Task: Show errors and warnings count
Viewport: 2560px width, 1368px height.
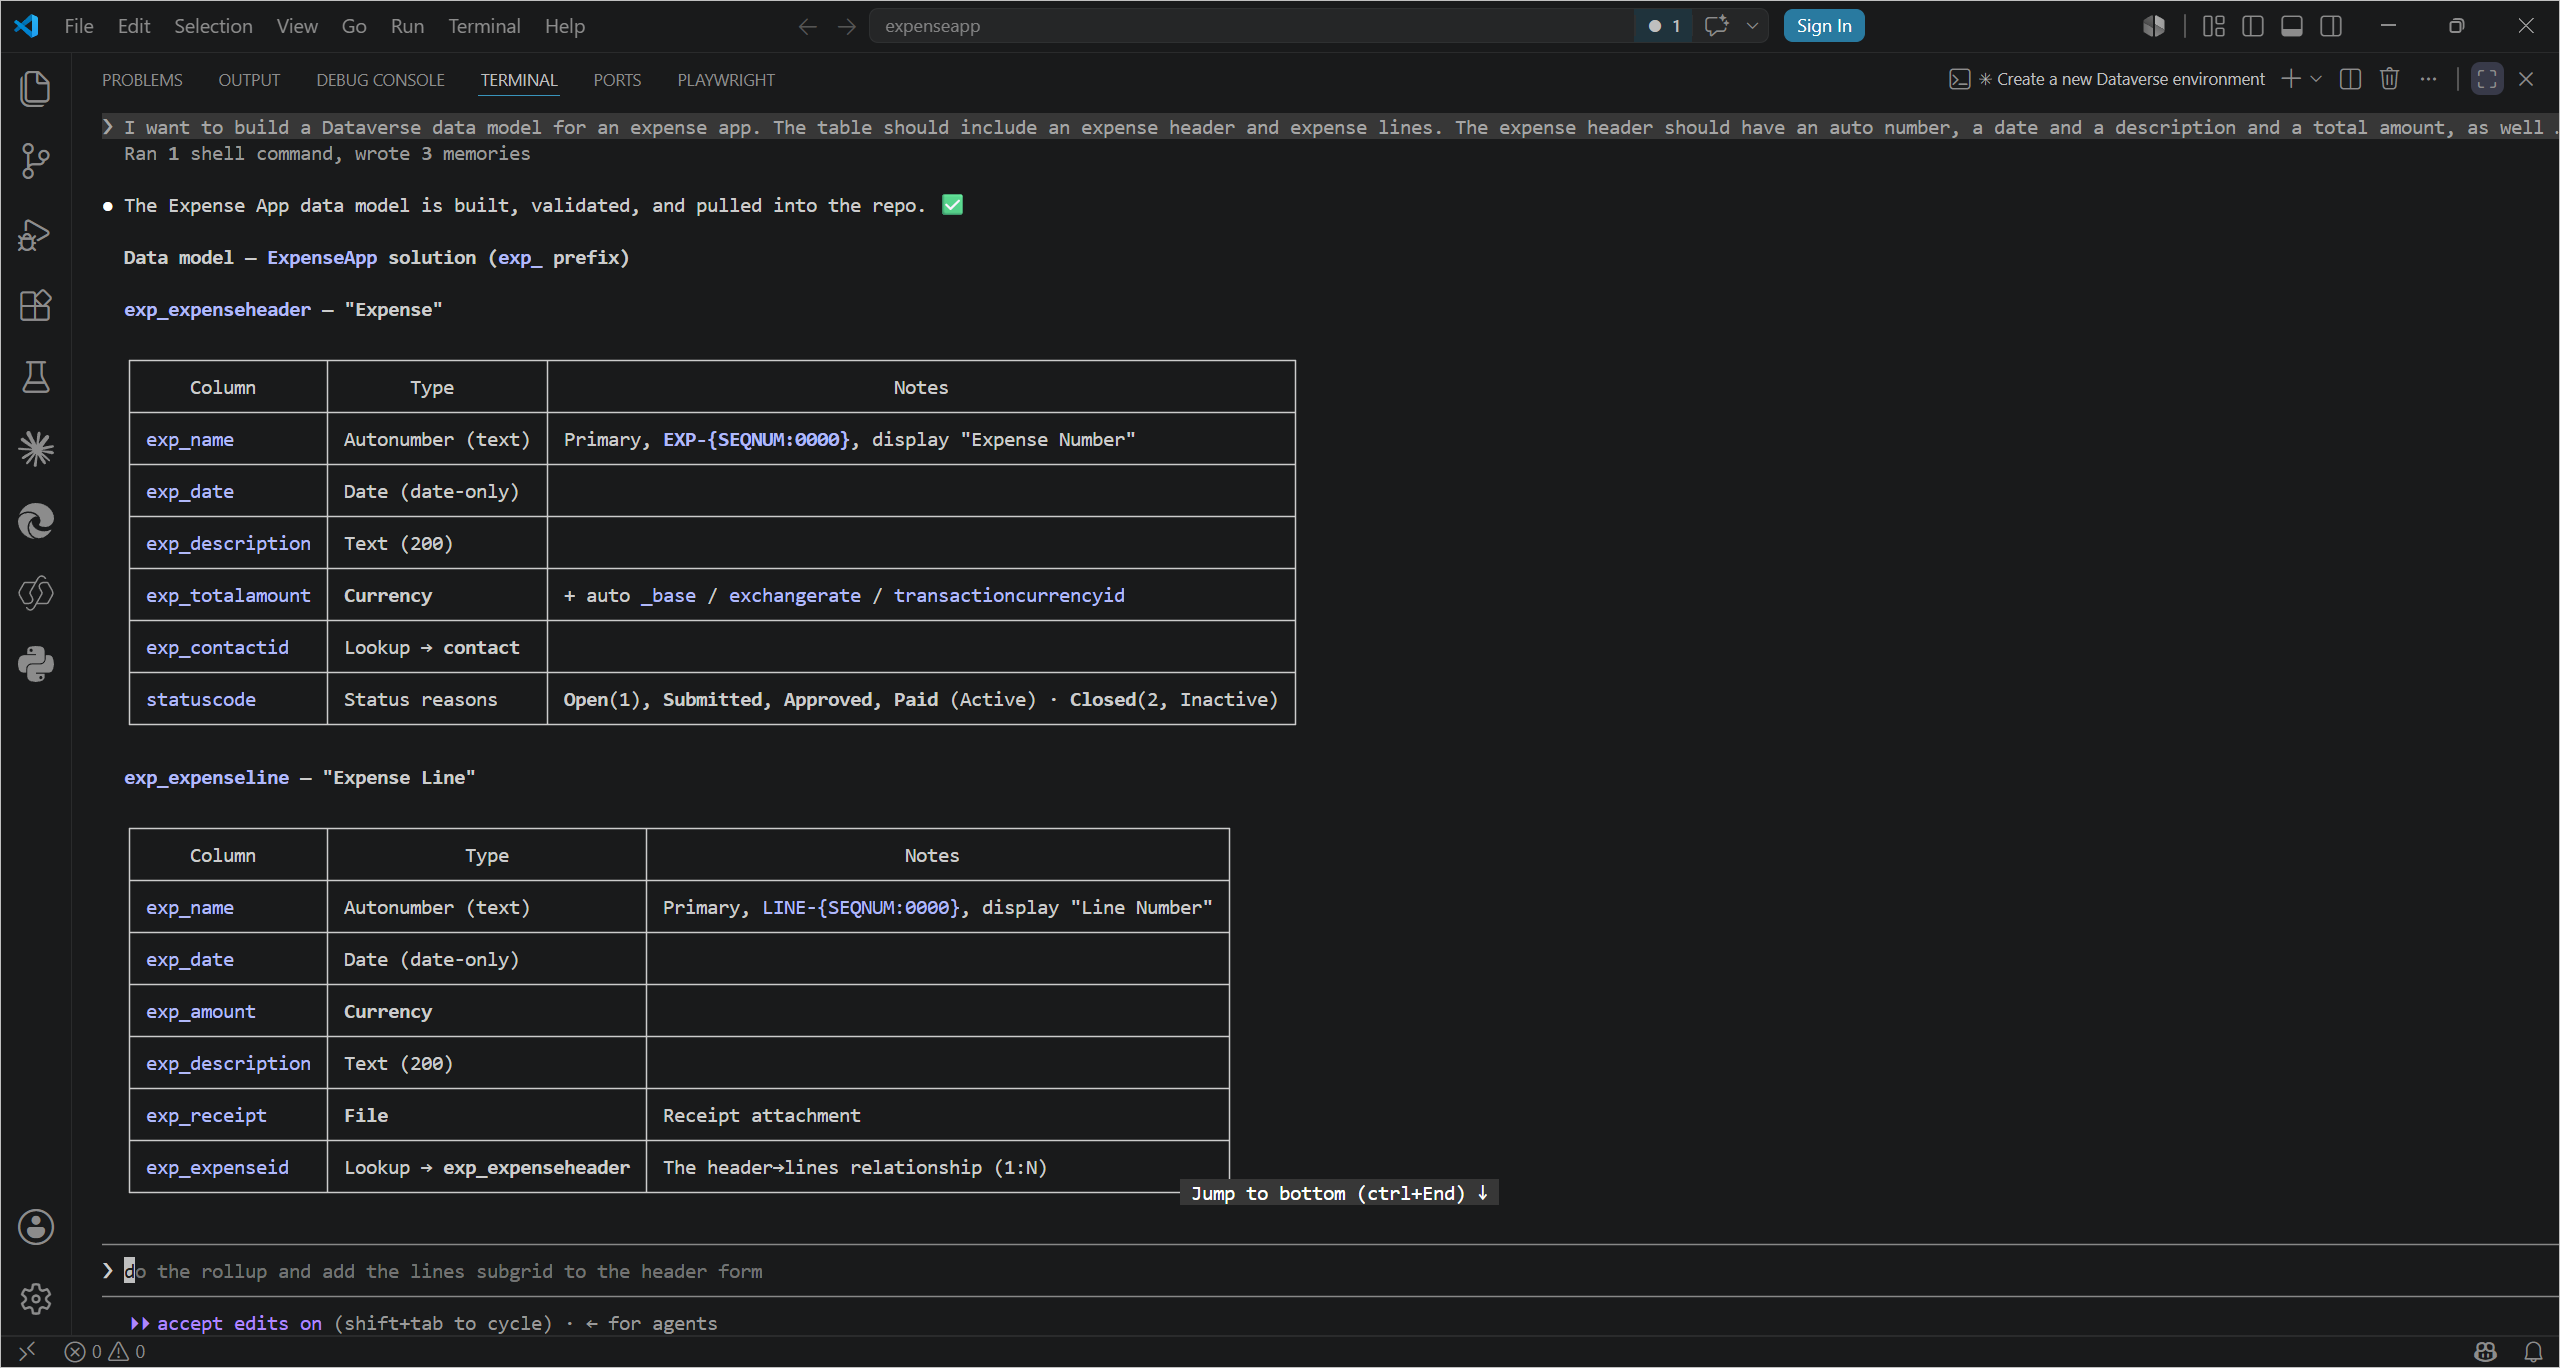Action: click(105, 1352)
